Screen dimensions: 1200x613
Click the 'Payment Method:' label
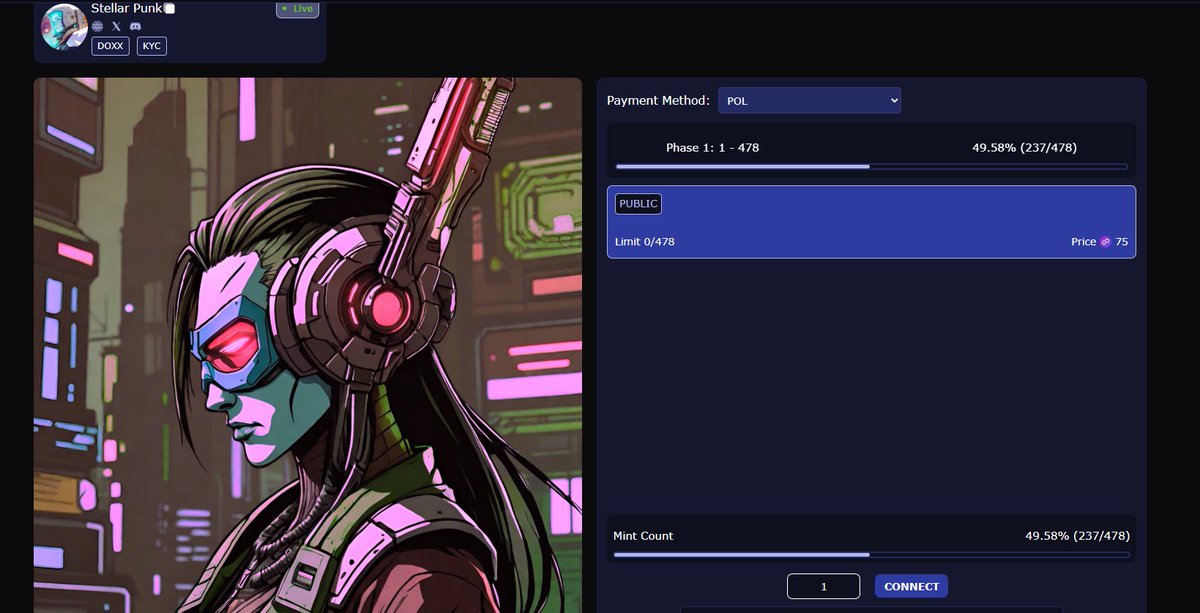[x=659, y=101]
